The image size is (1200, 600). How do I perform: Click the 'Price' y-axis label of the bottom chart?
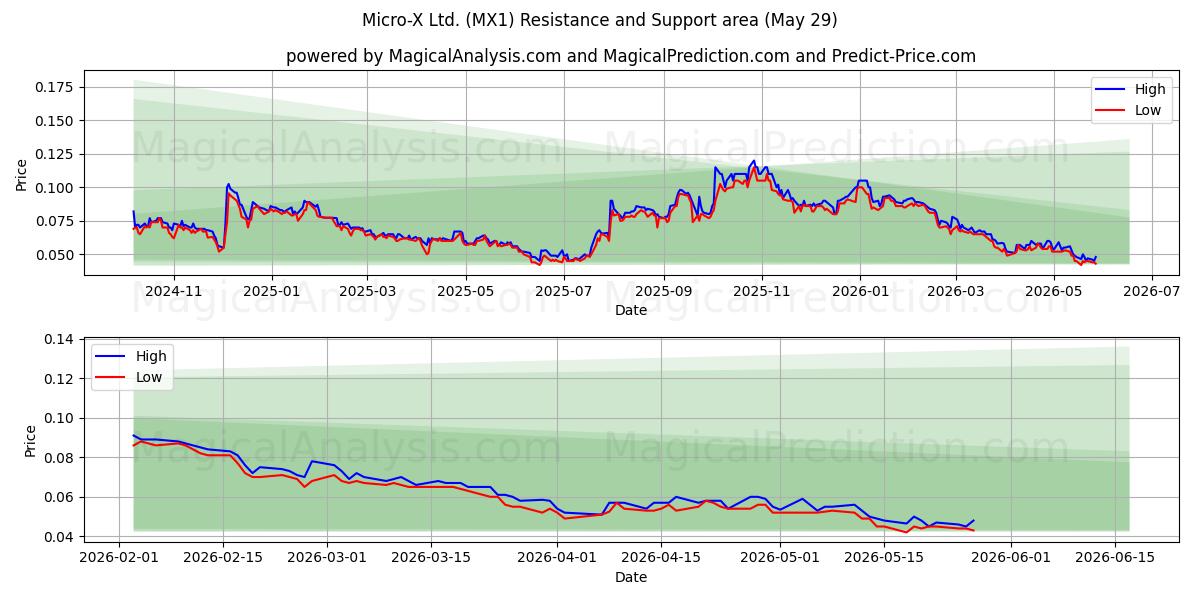coord(30,441)
